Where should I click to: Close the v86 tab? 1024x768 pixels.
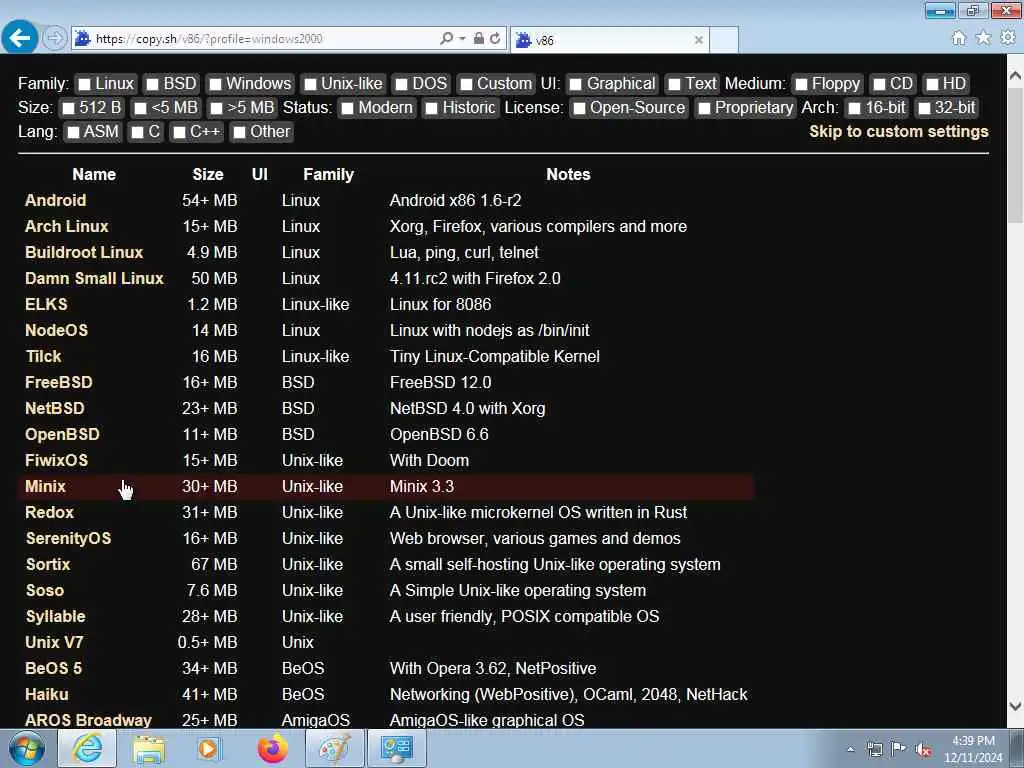click(699, 40)
